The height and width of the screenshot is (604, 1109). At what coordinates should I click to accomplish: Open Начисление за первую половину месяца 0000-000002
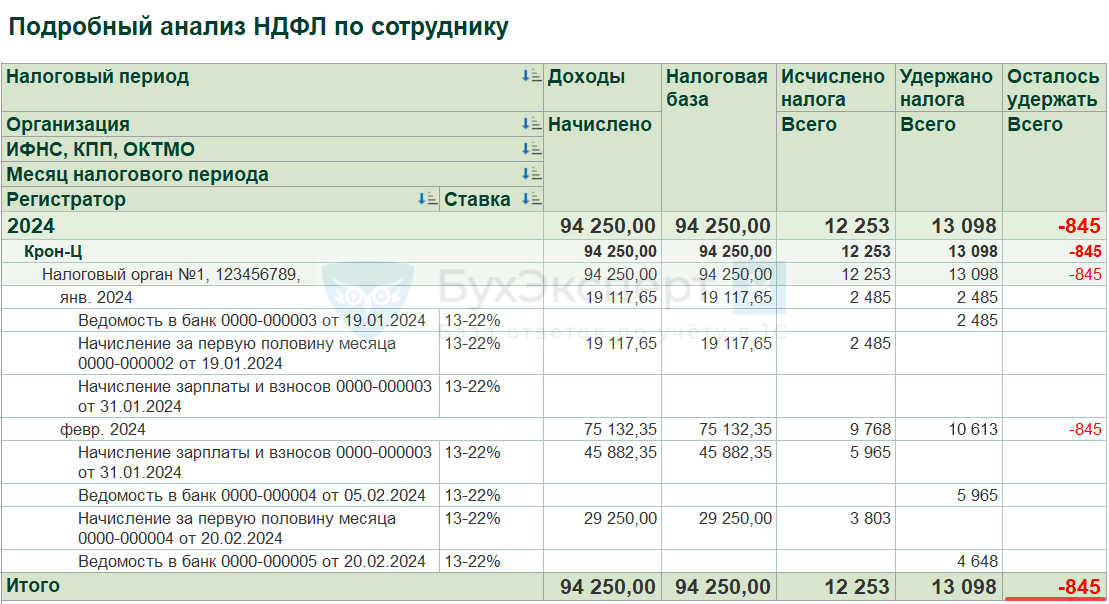237,354
